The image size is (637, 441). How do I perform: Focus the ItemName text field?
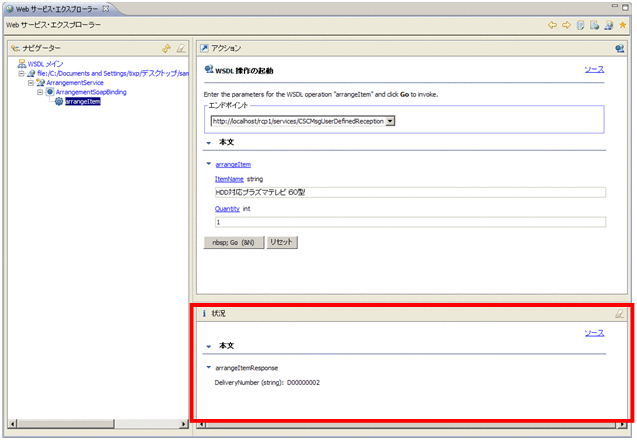pos(410,192)
